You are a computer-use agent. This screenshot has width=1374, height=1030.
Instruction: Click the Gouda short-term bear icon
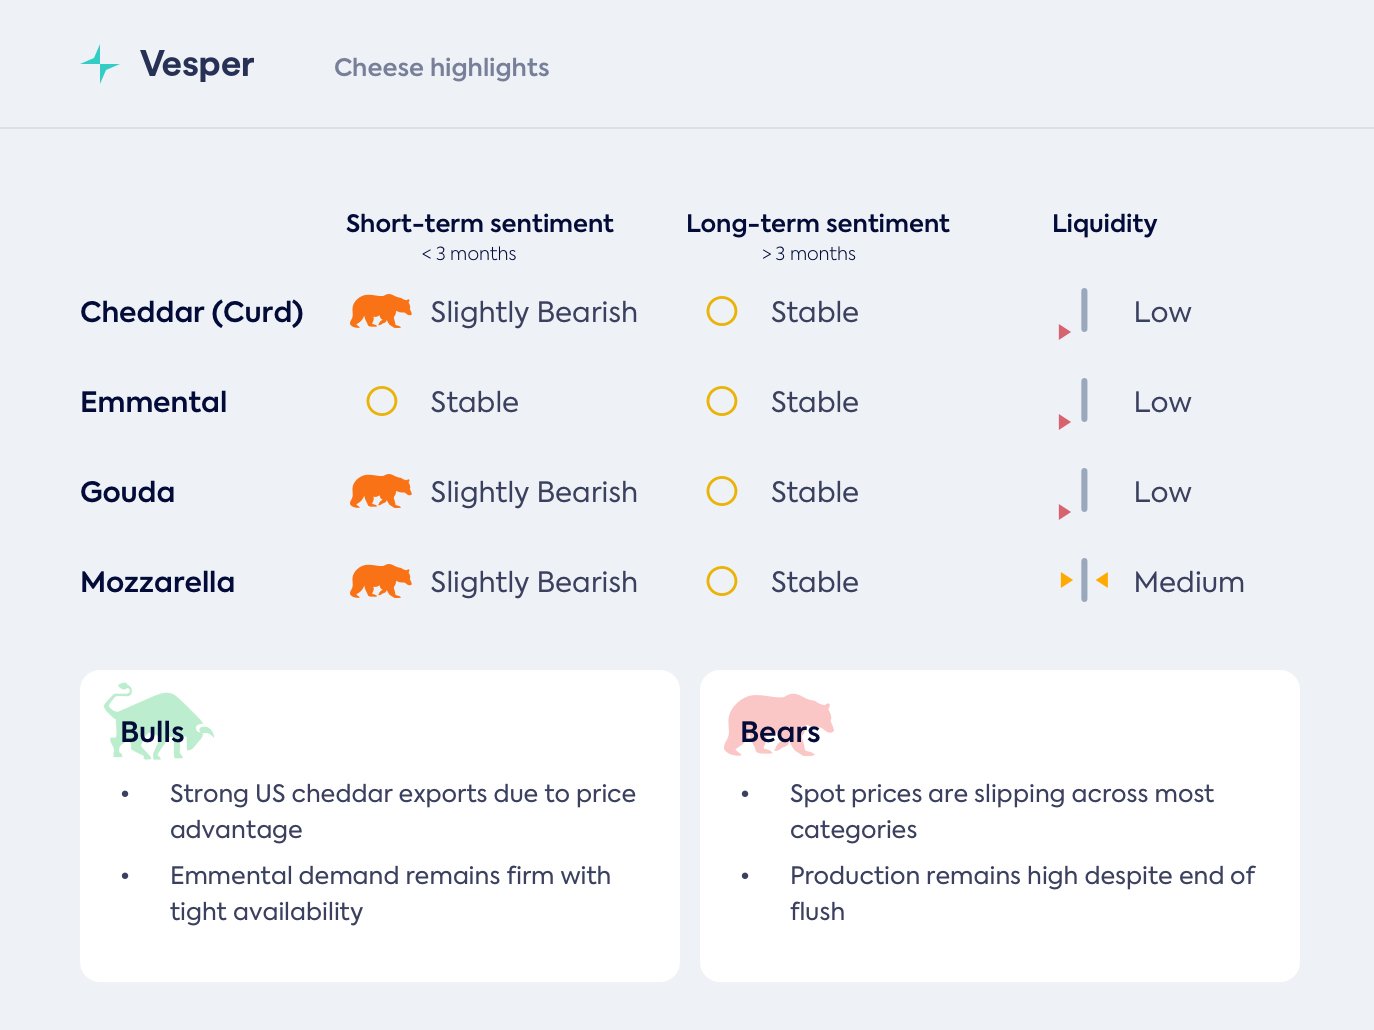380,492
